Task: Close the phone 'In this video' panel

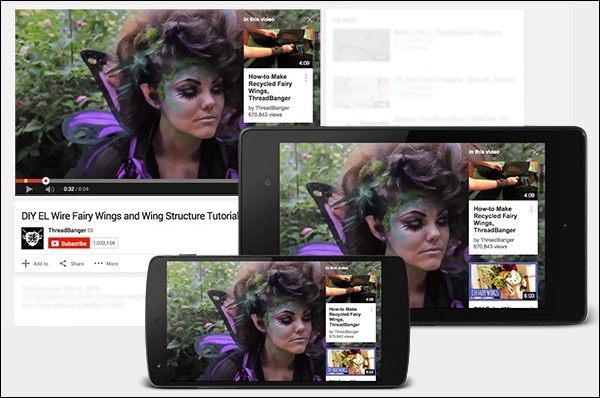Action: point(374,268)
